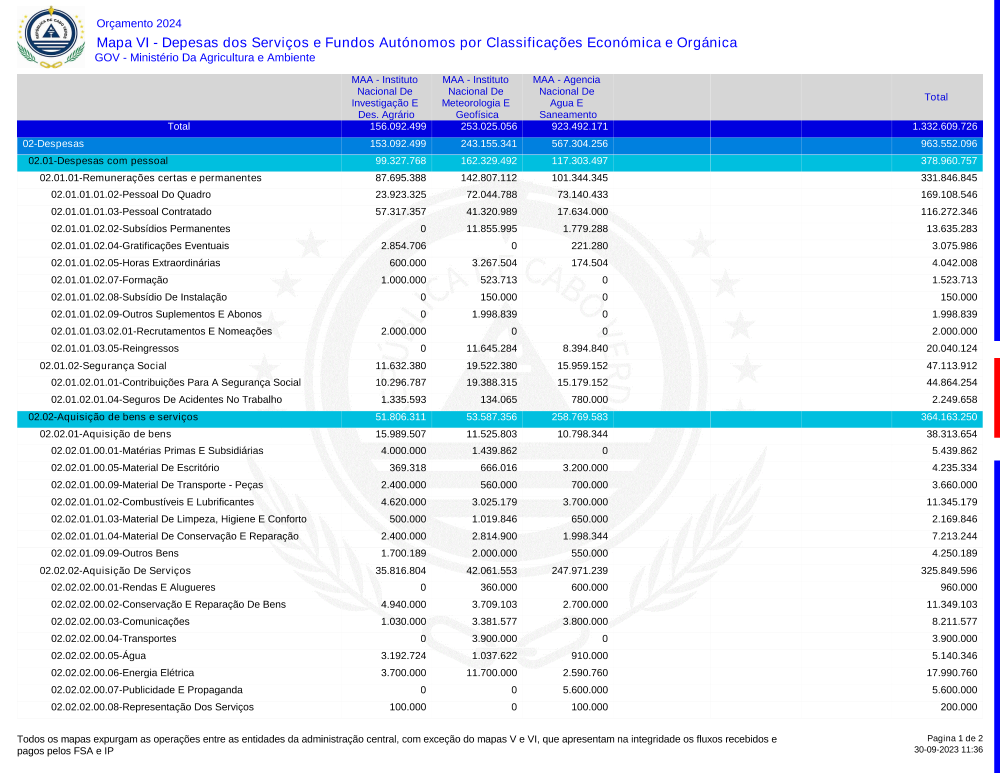The height and width of the screenshot is (773, 1000).
Task: Select the 02.01.01-Remunerações certas e permanentes row
Action: tap(150, 178)
